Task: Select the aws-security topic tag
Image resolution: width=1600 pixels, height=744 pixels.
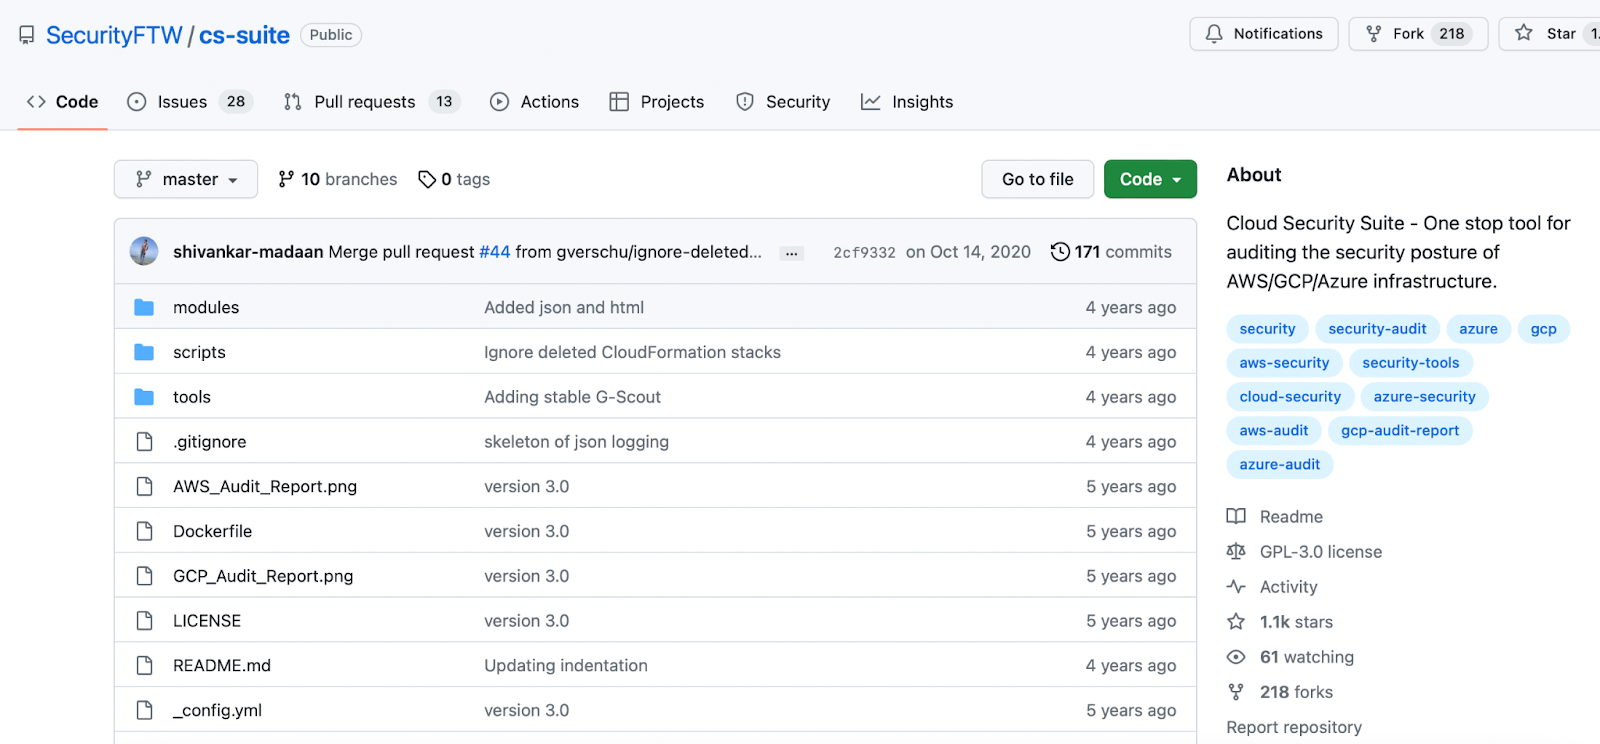Action: pos(1285,363)
